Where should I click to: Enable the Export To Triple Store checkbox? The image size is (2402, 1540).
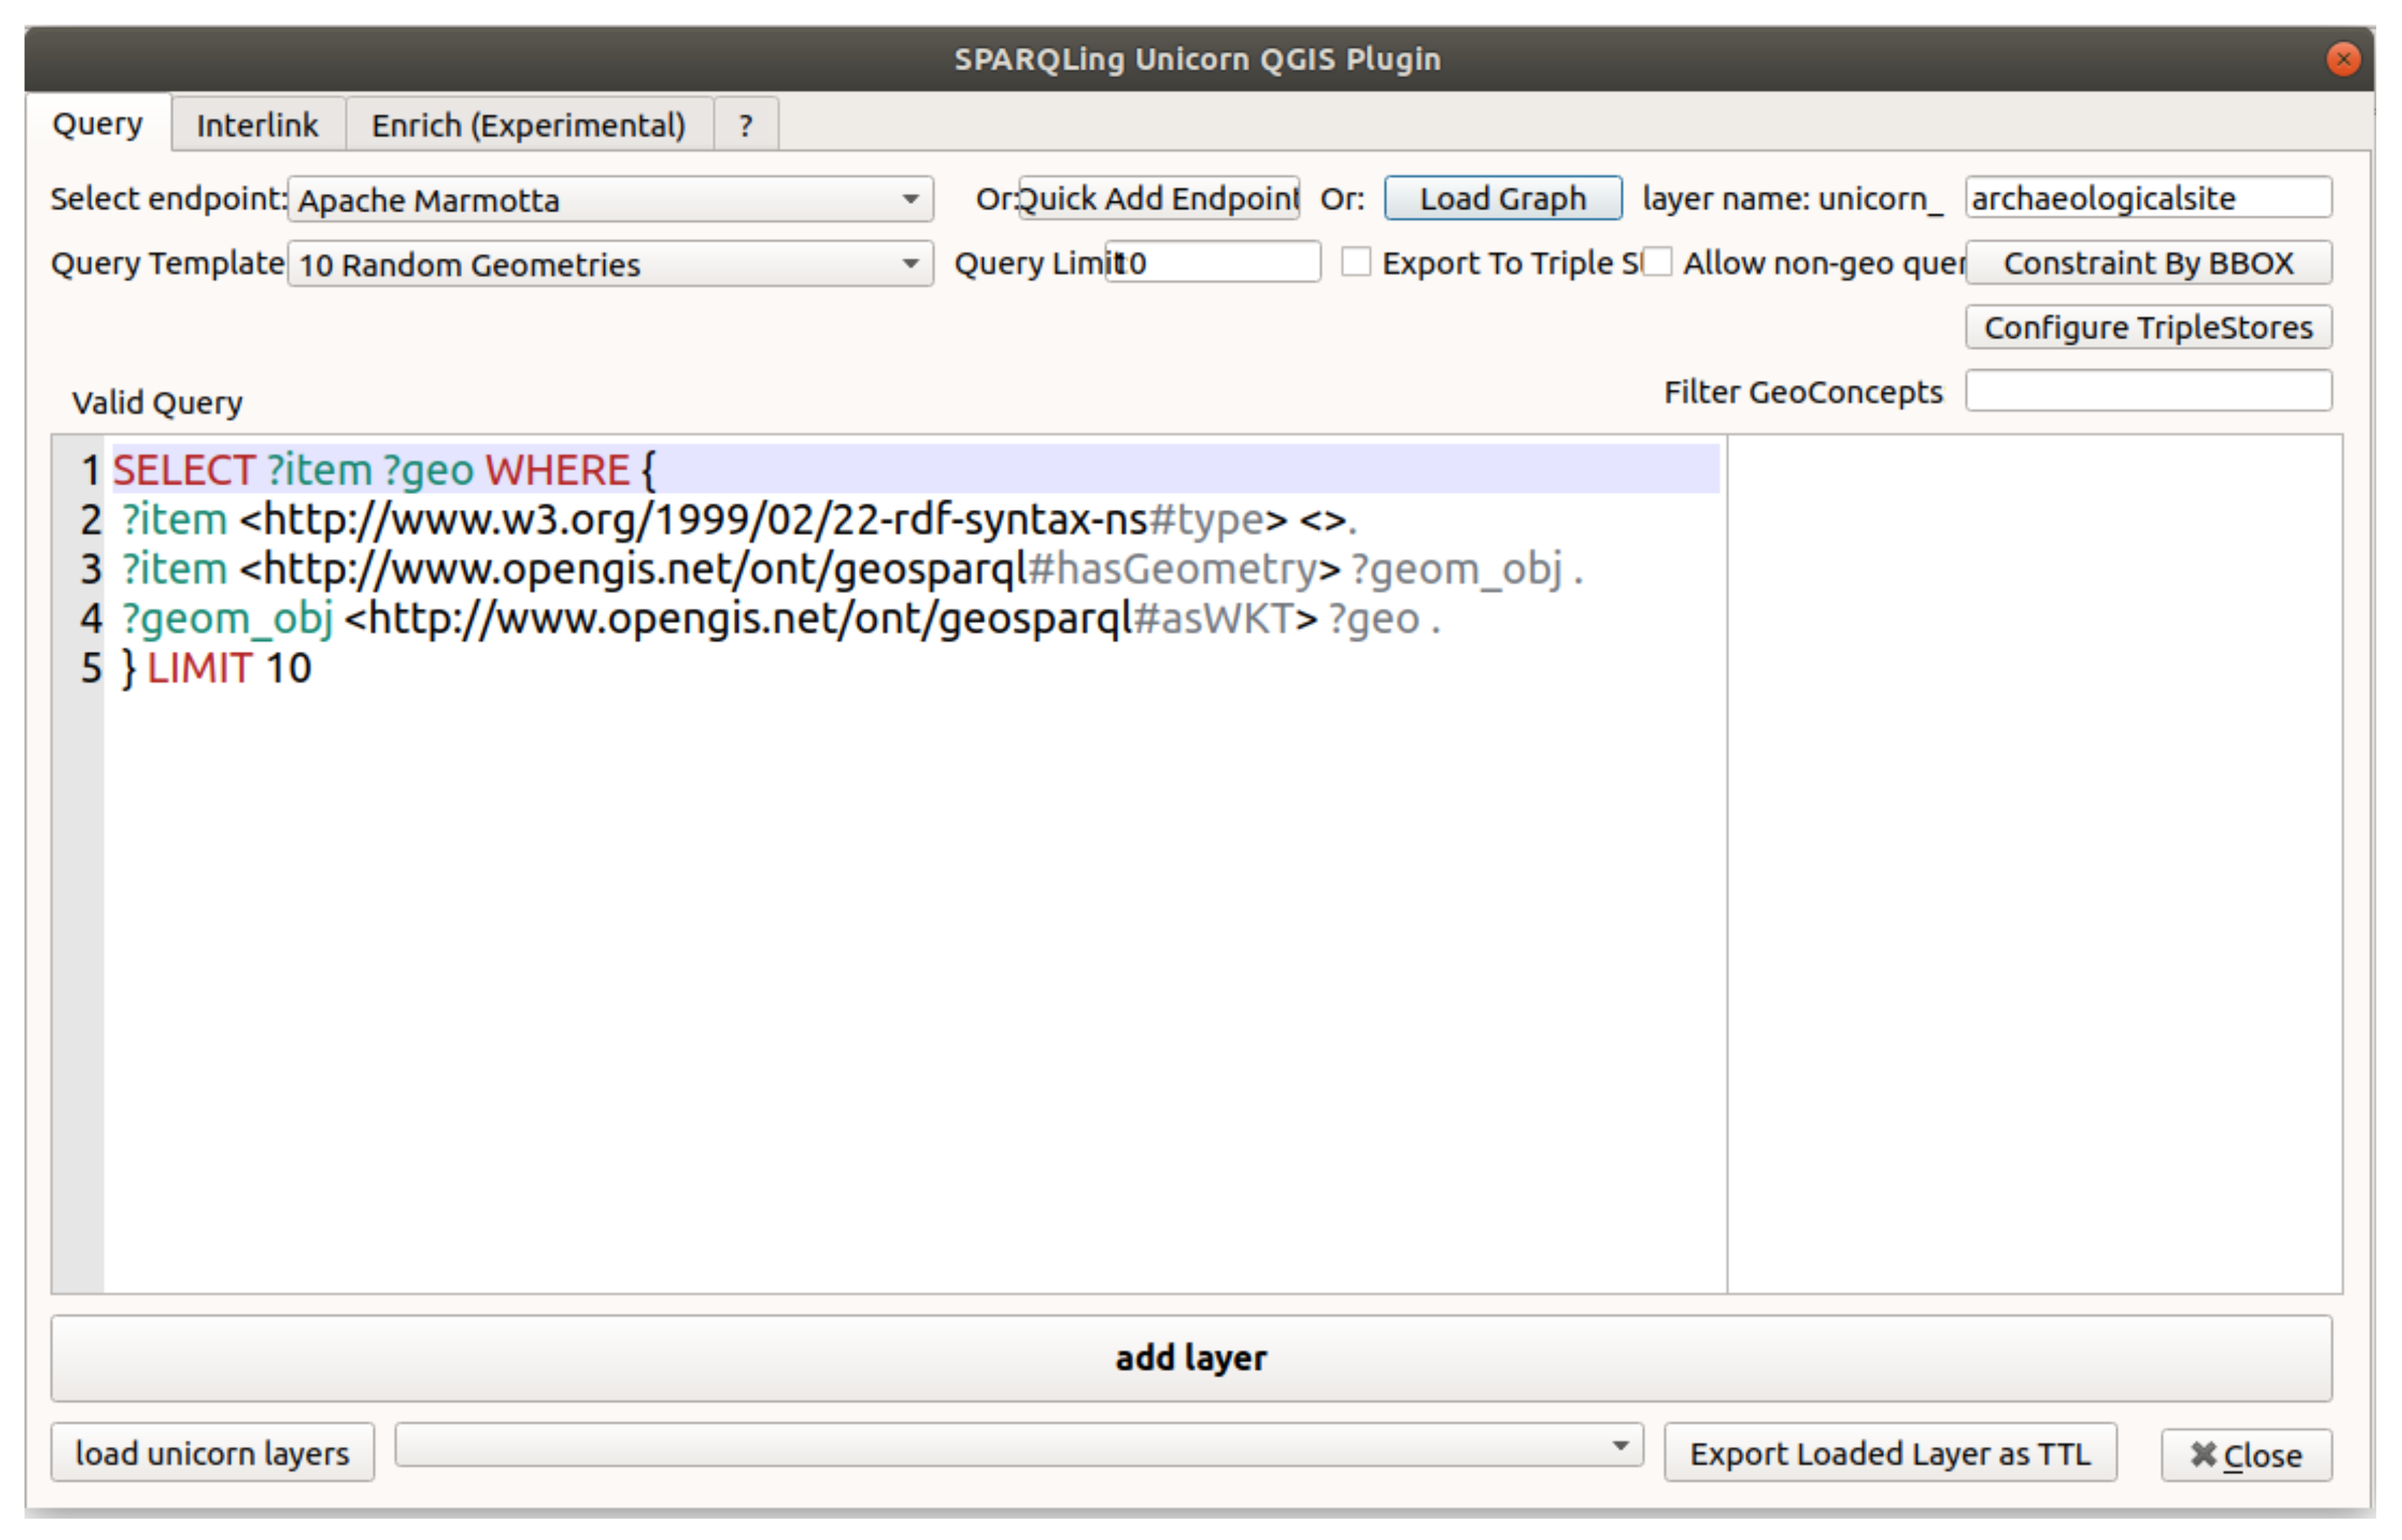click(x=1355, y=262)
